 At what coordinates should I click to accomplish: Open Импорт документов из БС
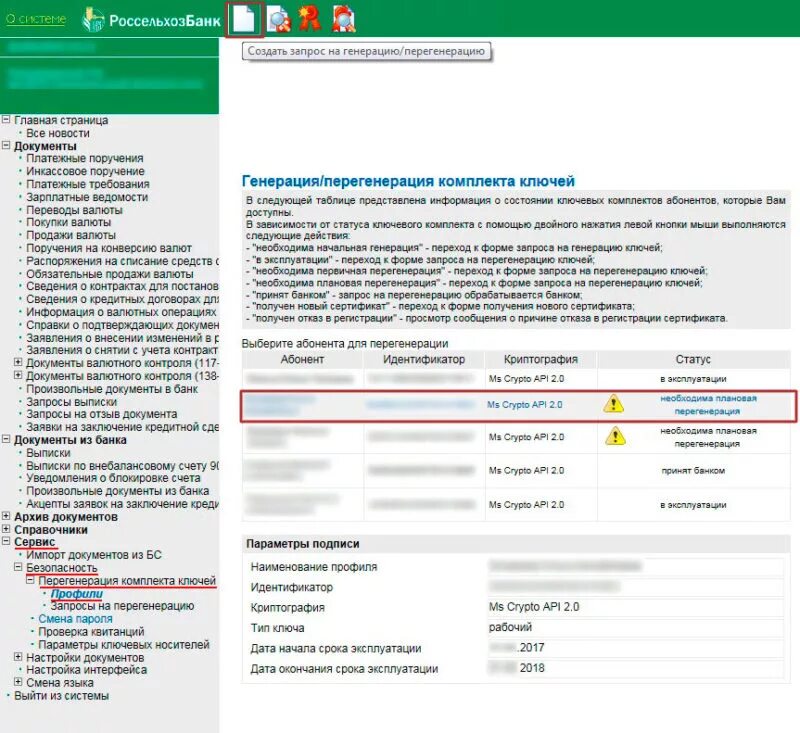tap(94, 554)
